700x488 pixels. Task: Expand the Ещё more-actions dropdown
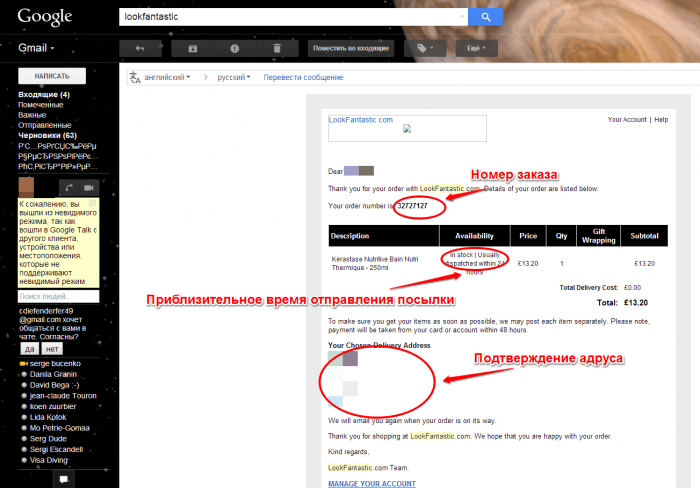tap(476, 48)
